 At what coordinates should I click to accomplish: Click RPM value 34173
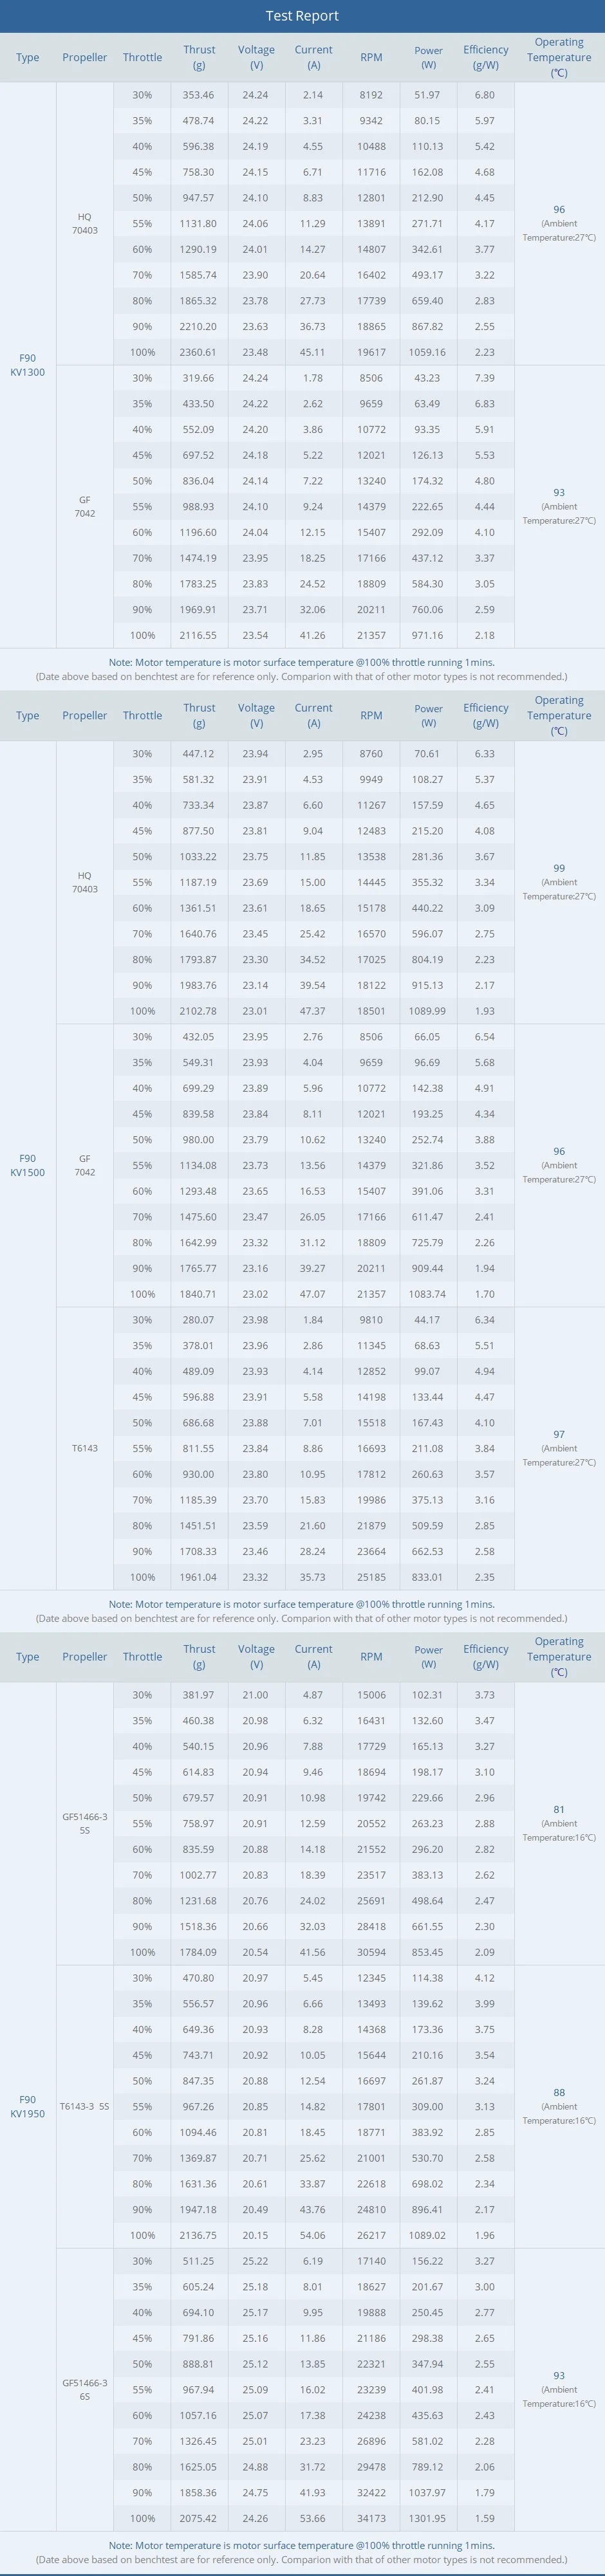coord(371,2518)
